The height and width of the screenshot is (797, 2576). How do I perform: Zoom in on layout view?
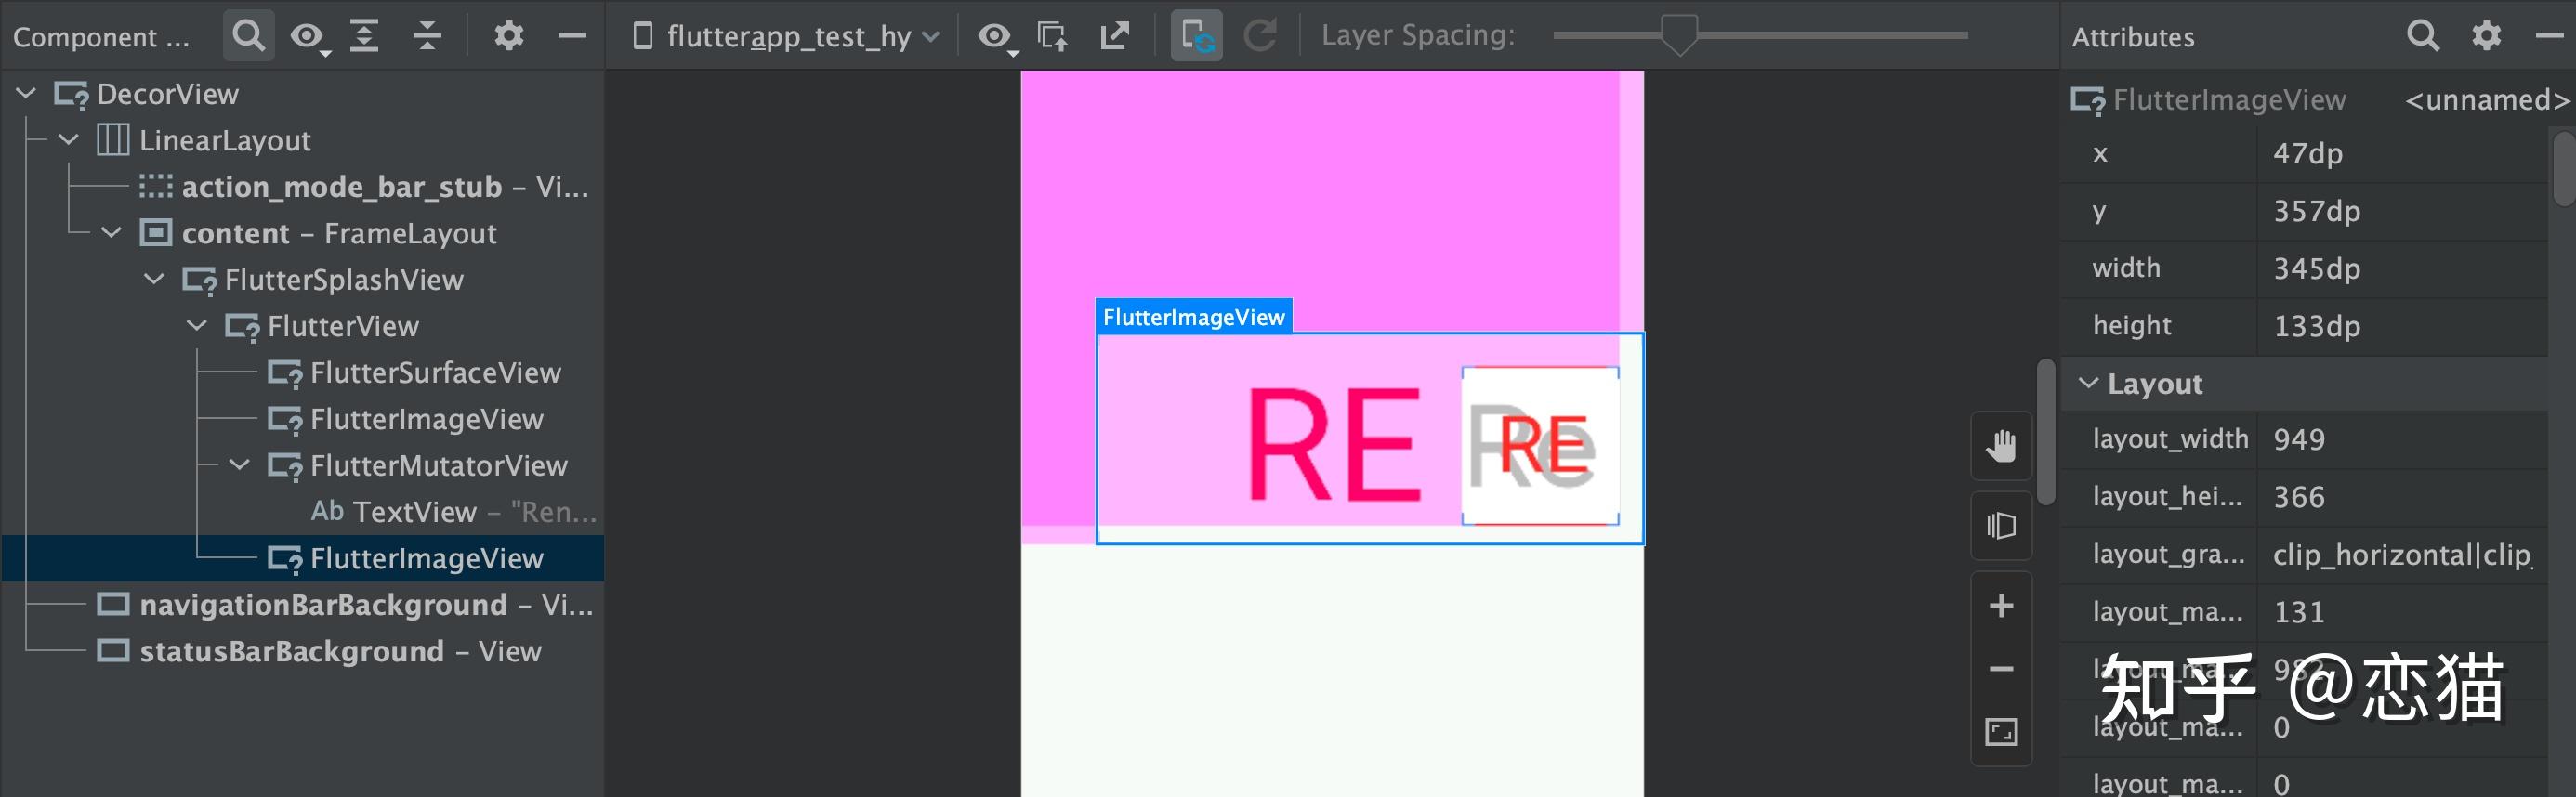2001,606
